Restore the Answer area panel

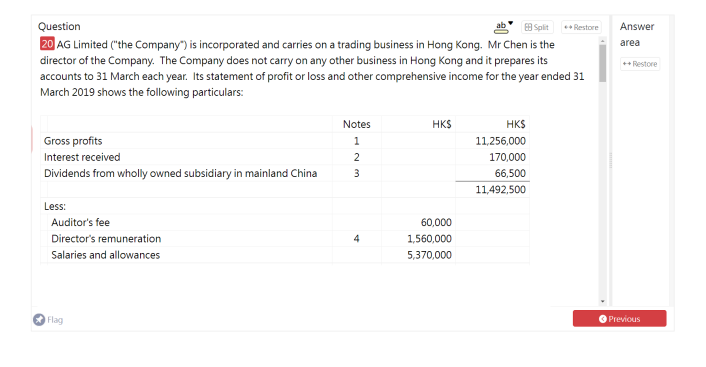(640, 64)
